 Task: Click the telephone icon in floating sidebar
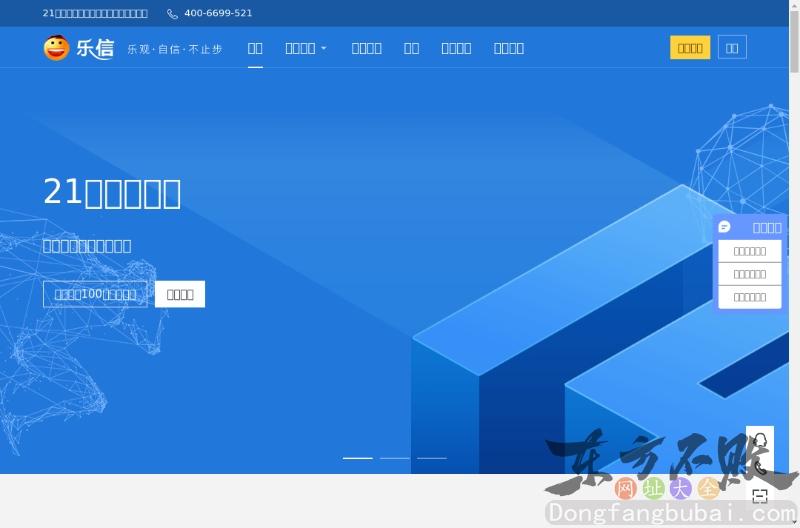tap(760, 468)
